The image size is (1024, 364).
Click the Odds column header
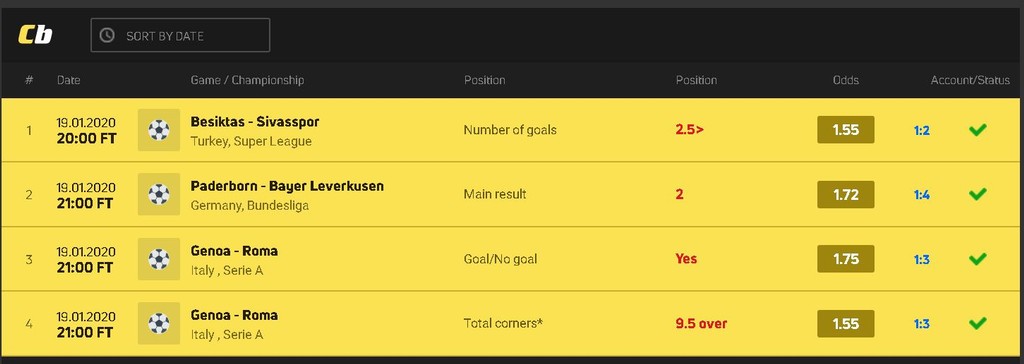[846, 80]
